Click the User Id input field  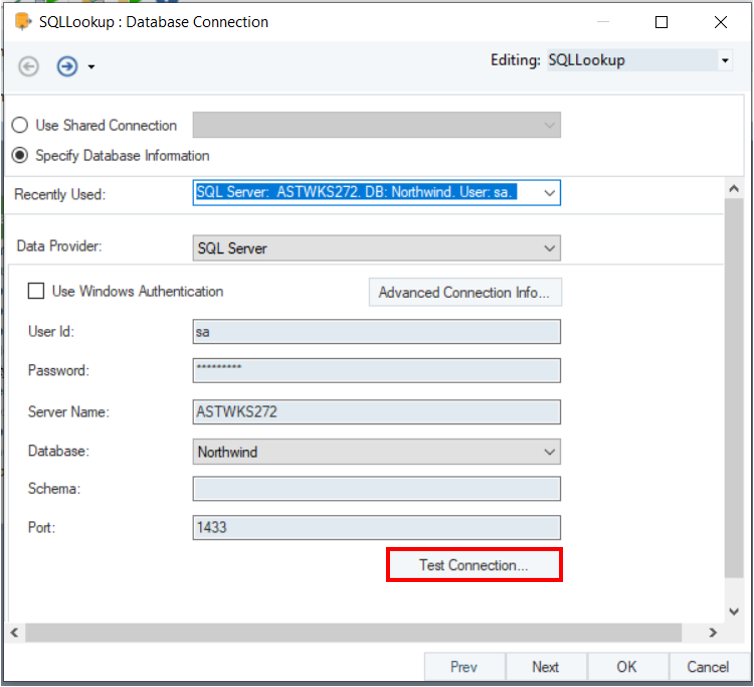pos(376,332)
